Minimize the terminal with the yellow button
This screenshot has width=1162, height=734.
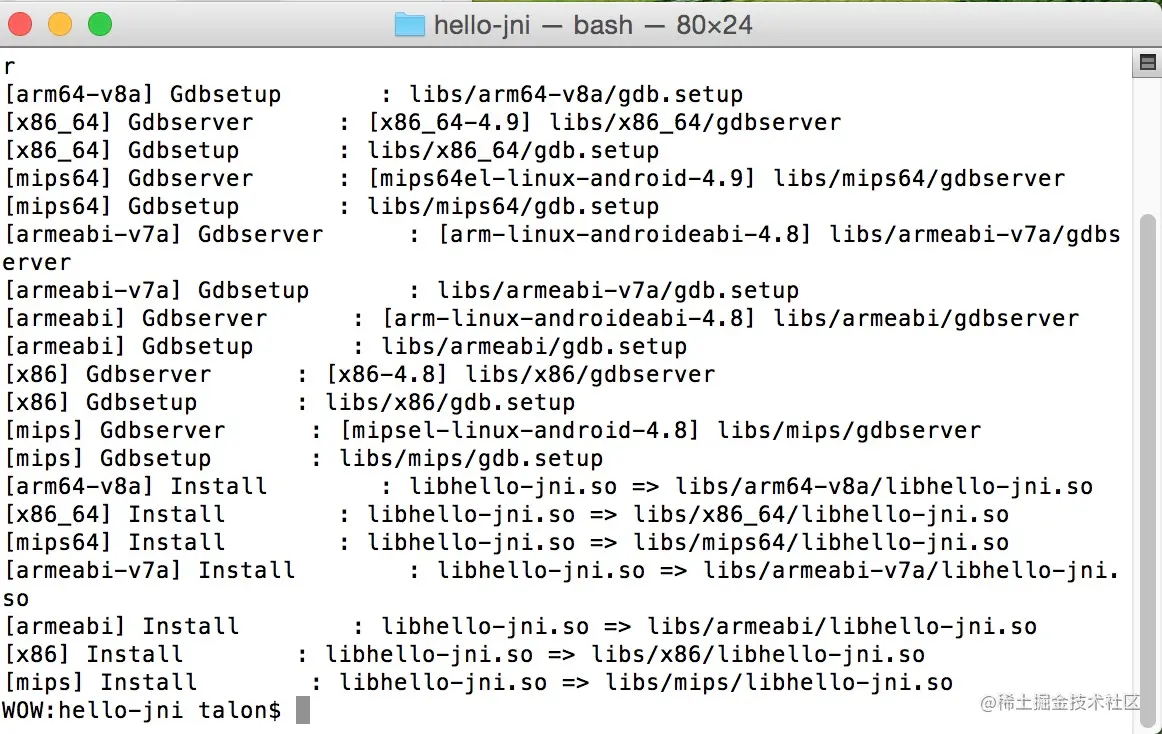60,24
